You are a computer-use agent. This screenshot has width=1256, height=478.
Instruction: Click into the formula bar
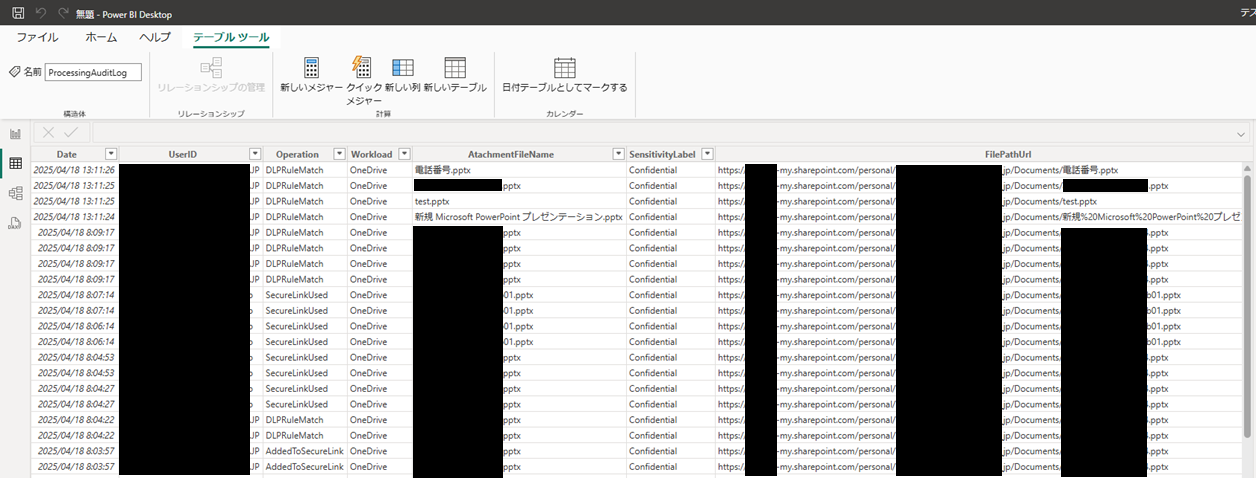pos(662,133)
